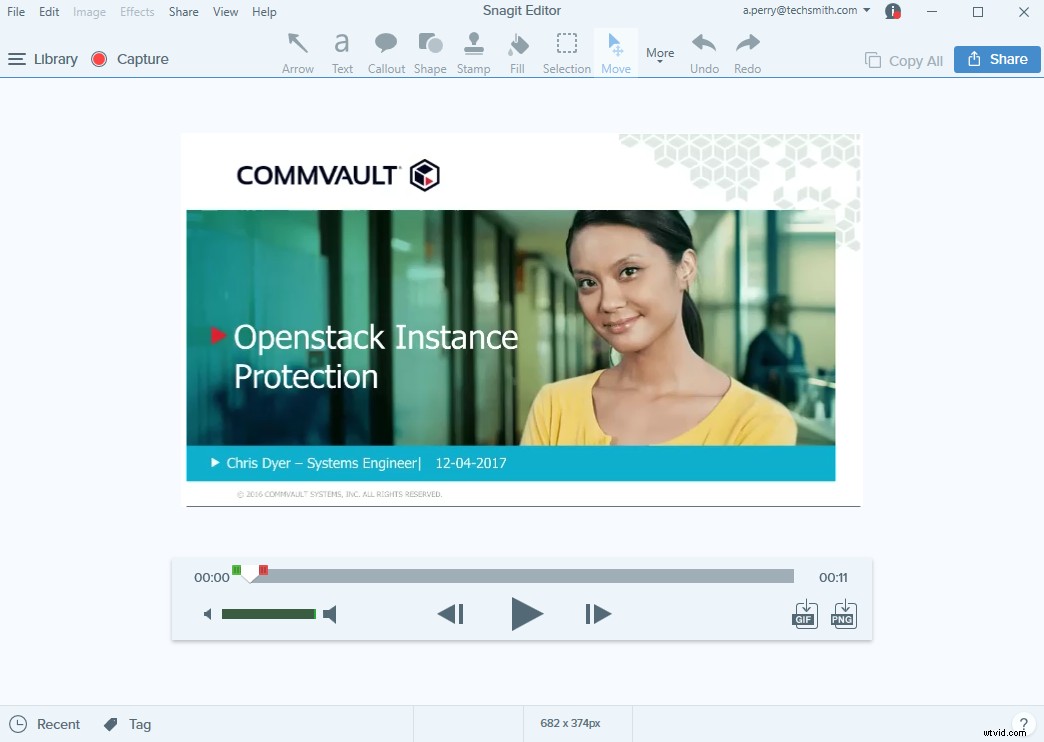Save the frame as PNG
Viewport: 1044px width, 742px height.
click(x=843, y=614)
